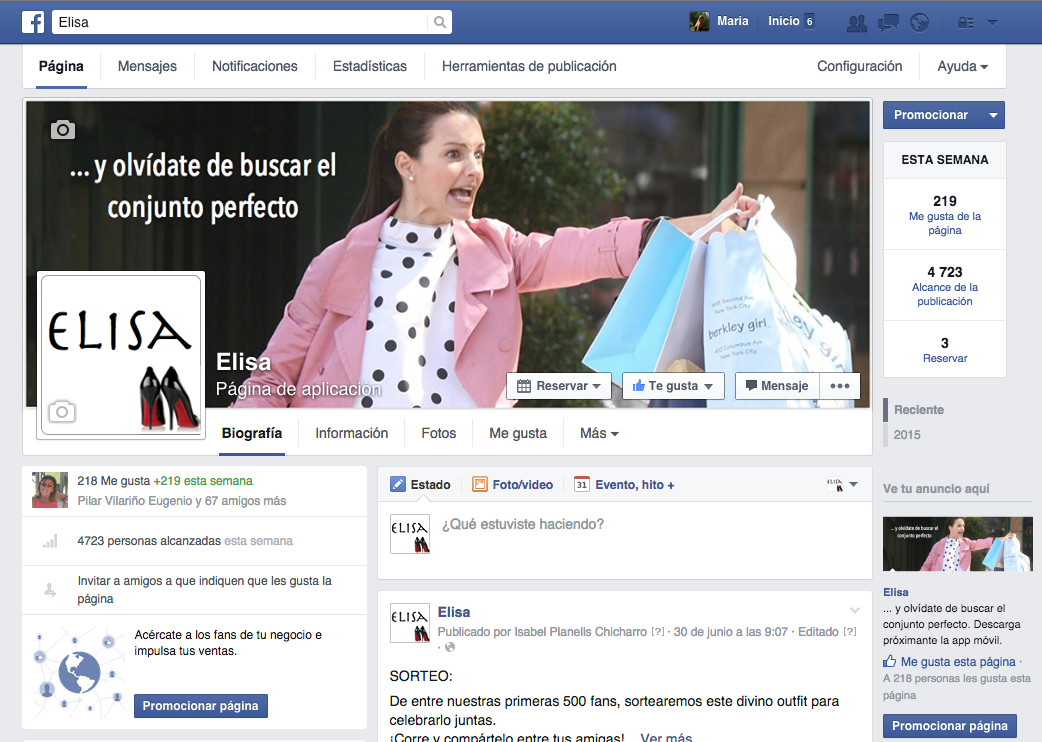Select the Biografía profile tab
The height and width of the screenshot is (742, 1042).
[x=252, y=433]
